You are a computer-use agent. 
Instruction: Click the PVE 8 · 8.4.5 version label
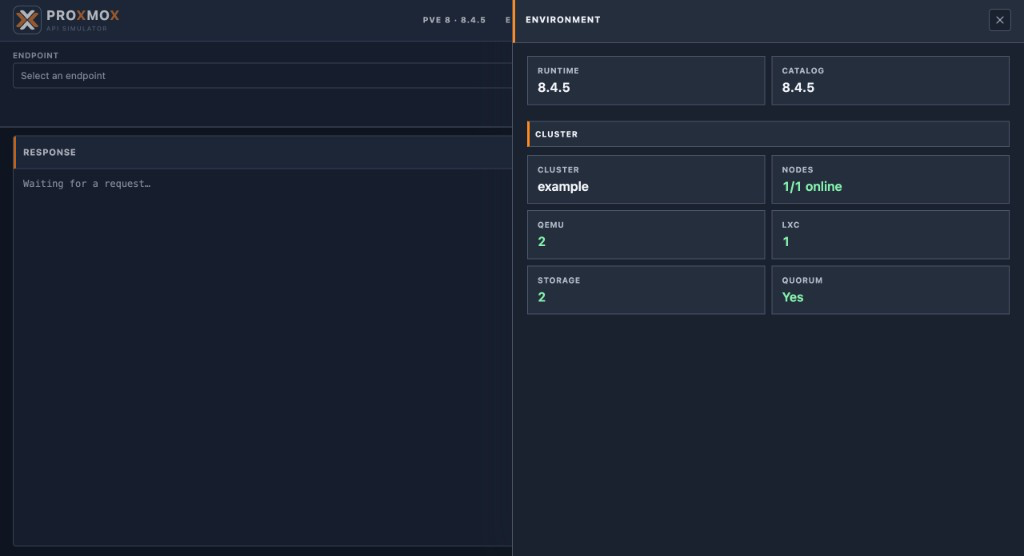pos(454,20)
